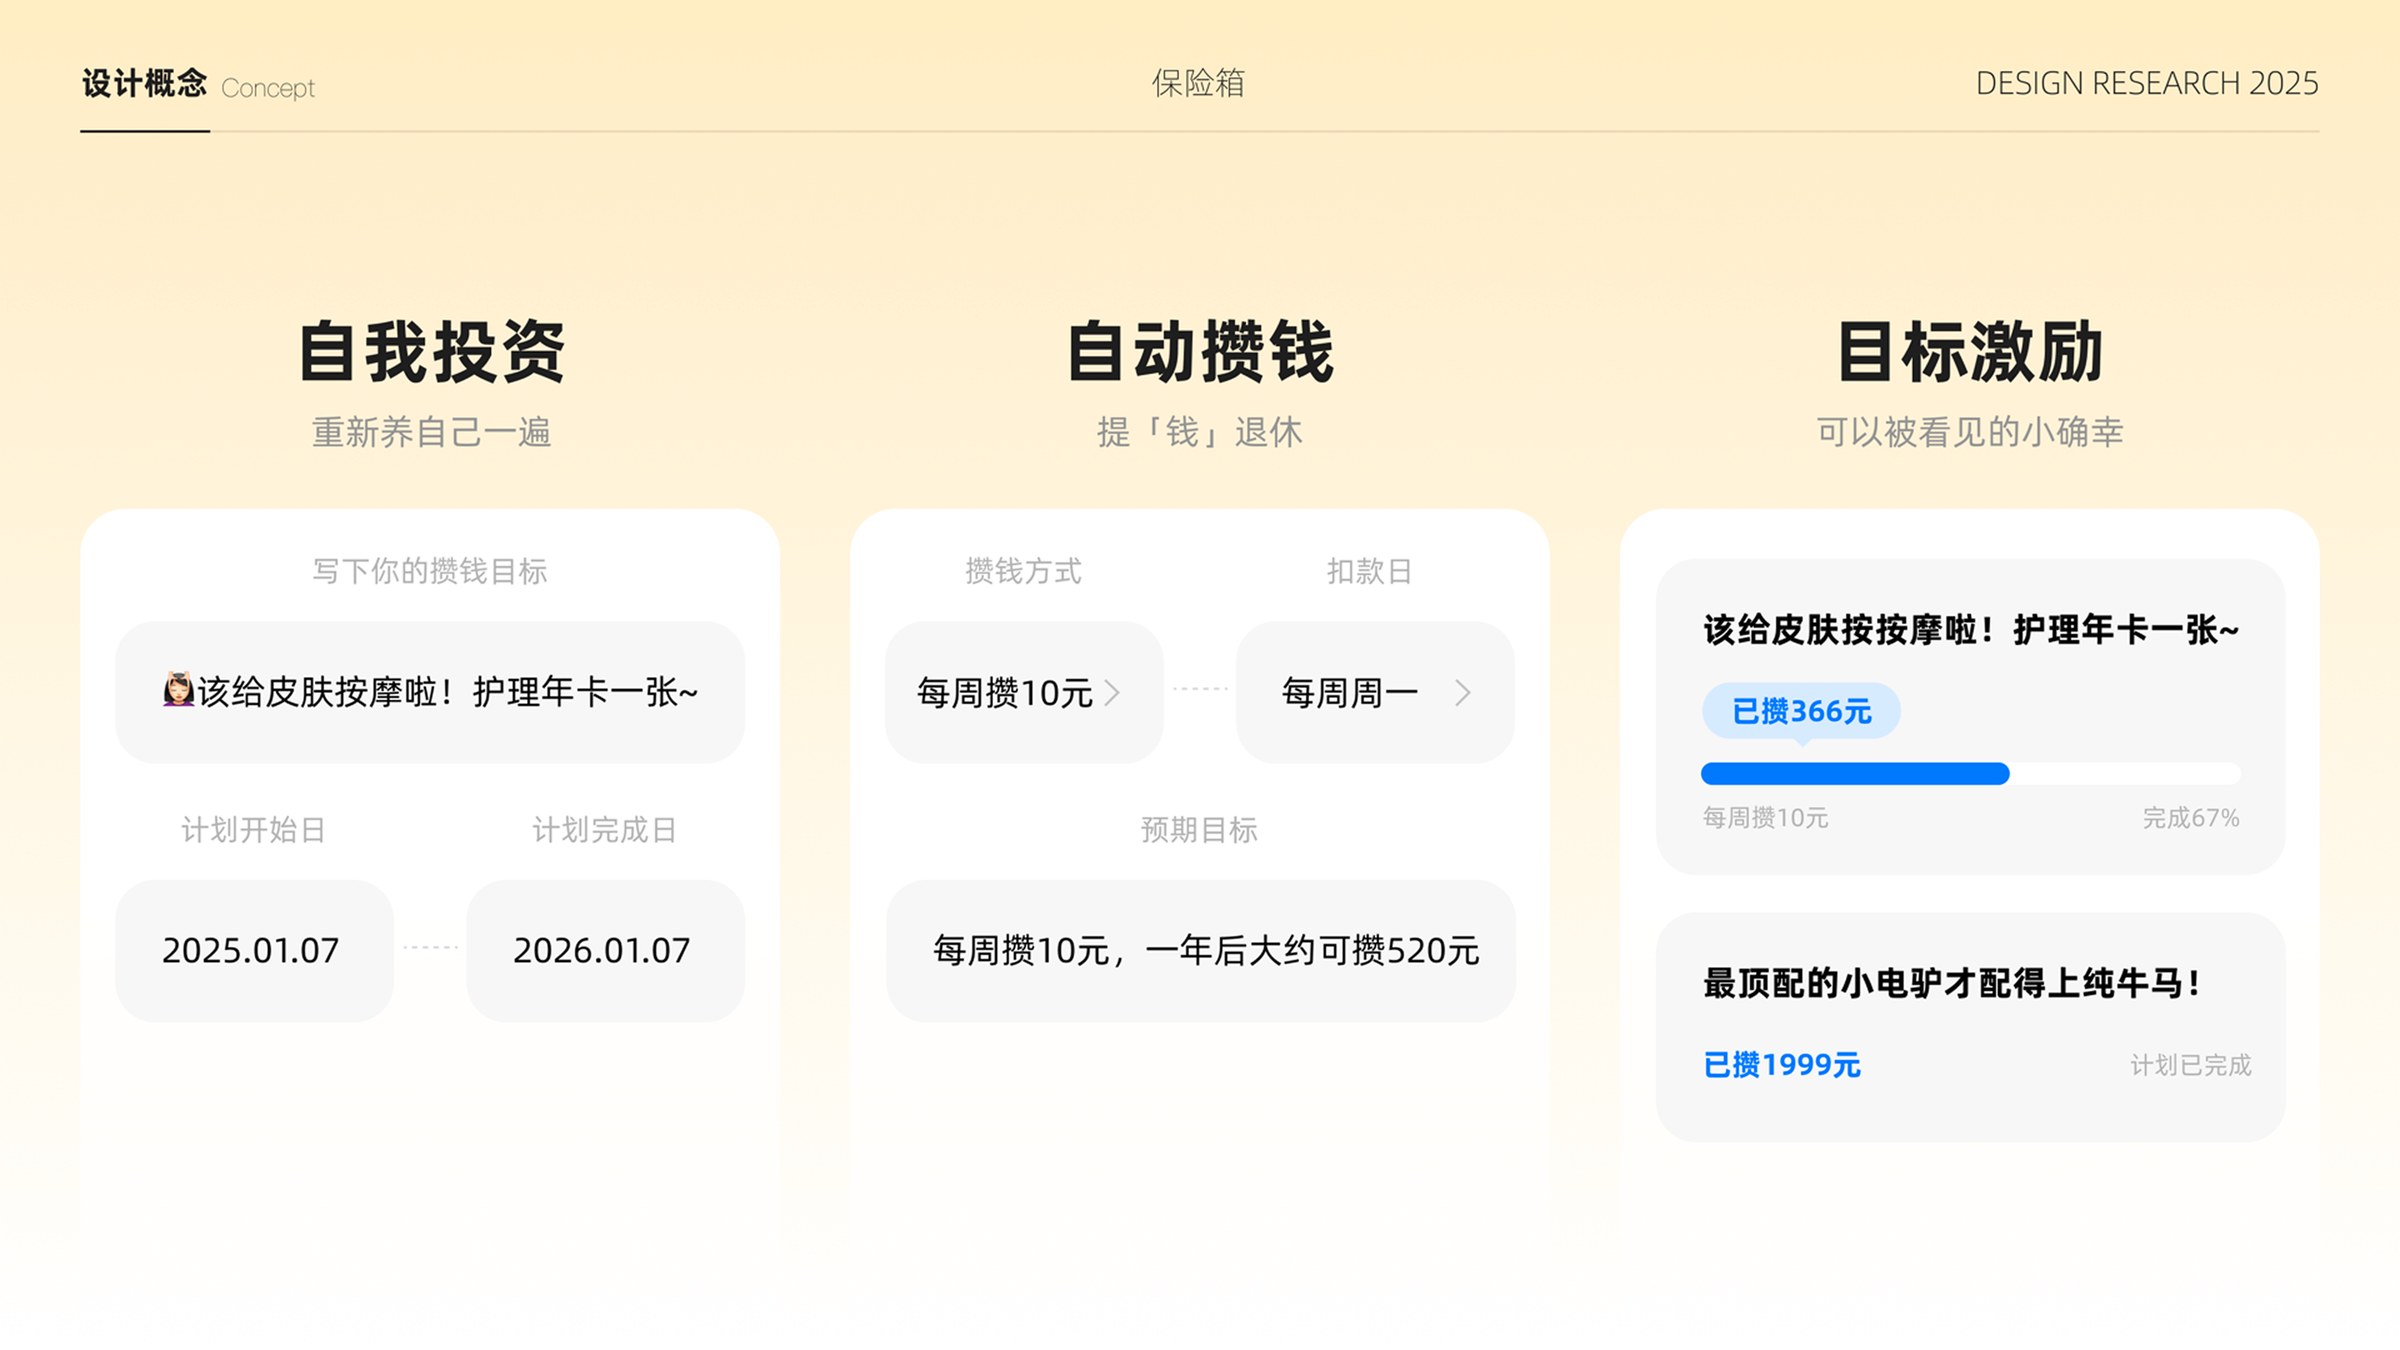Open the 每周周一 deduction day selector
Image resolution: width=2400 pixels, height=1350 pixels.
tap(1375, 692)
